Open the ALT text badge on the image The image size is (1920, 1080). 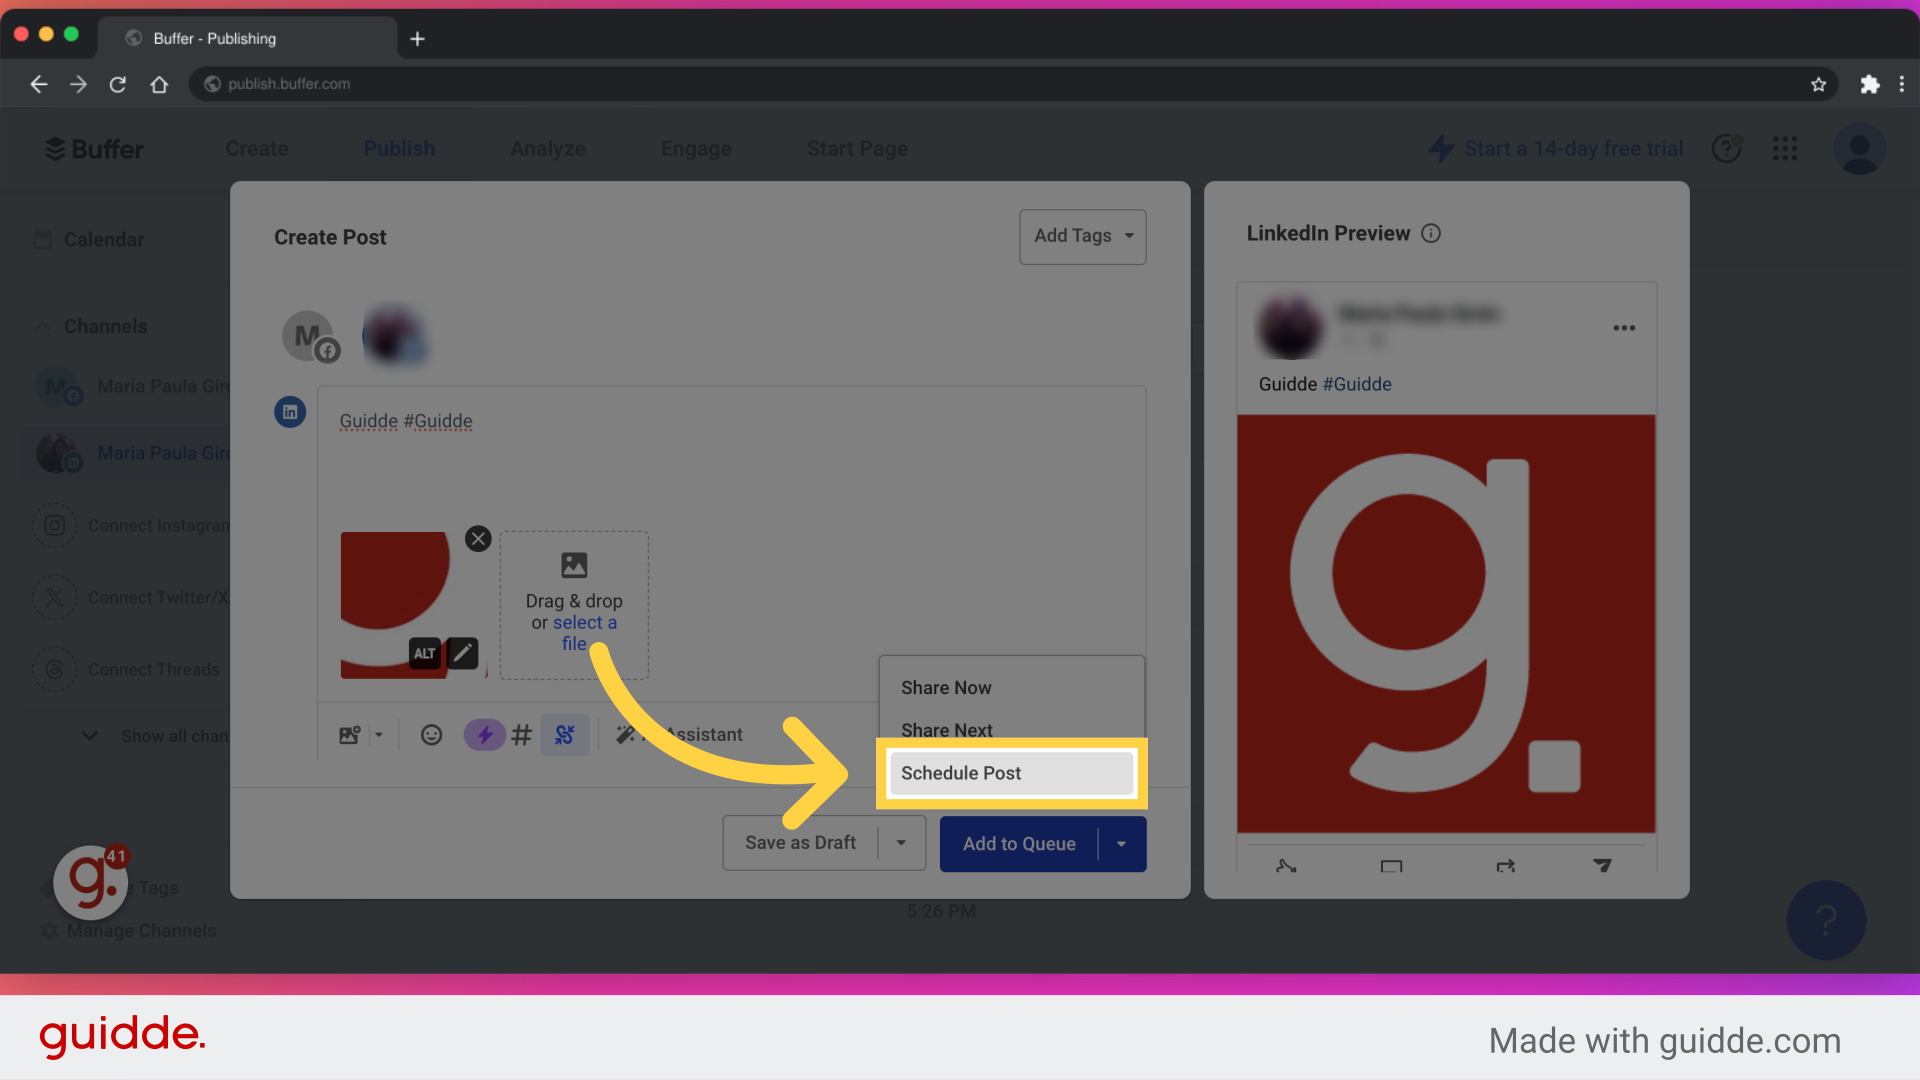click(424, 653)
